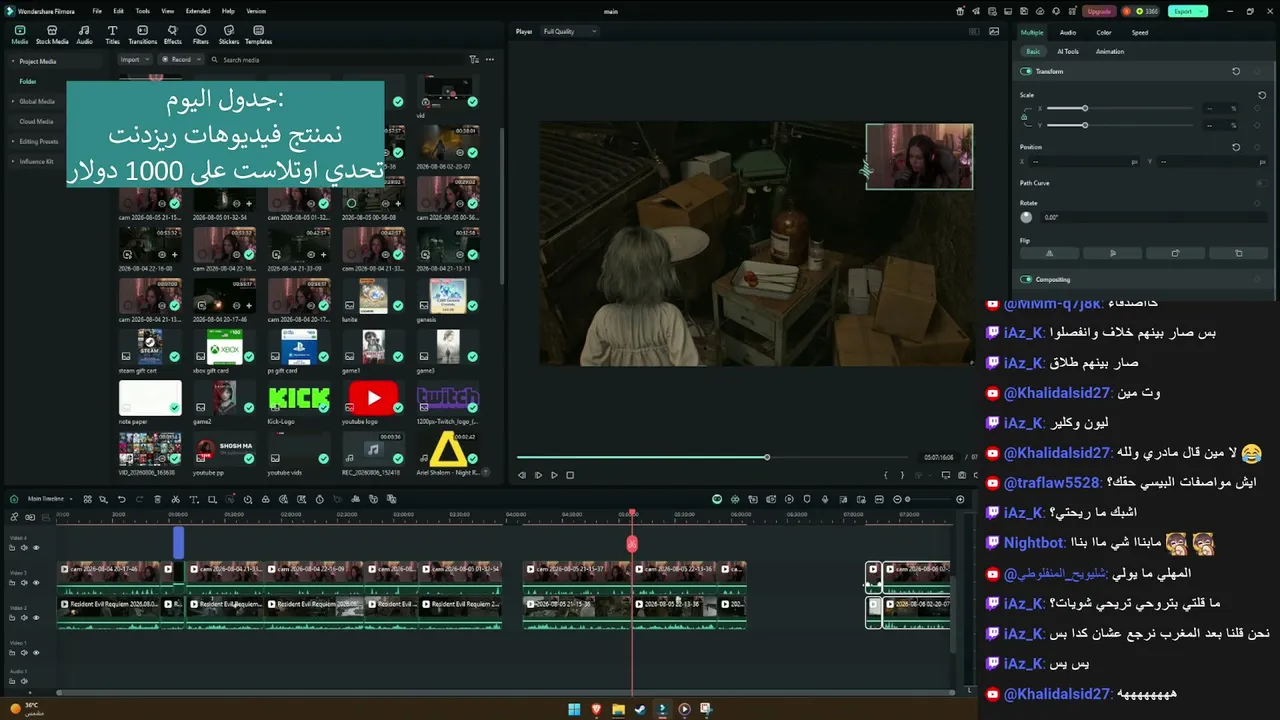Expand the Editing Presets tree item

(x=13, y=142)
